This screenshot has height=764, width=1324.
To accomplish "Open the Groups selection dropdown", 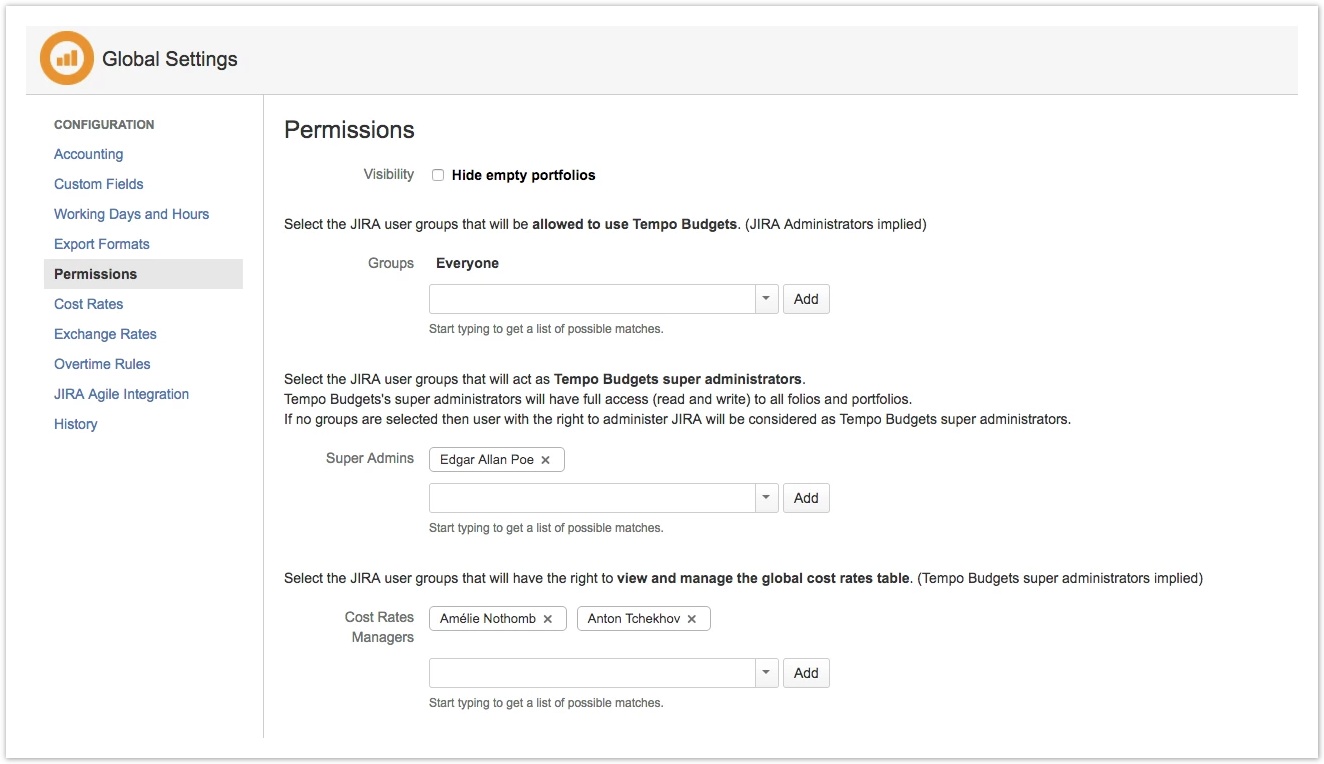I will coord(766,298).
